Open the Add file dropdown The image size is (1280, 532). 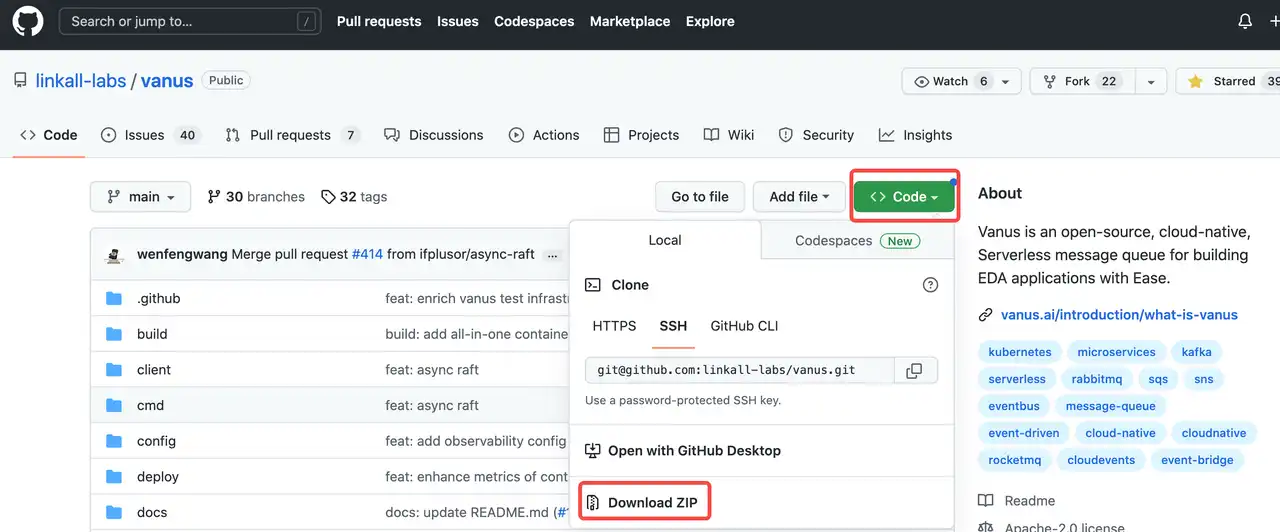tap(799, 197)
